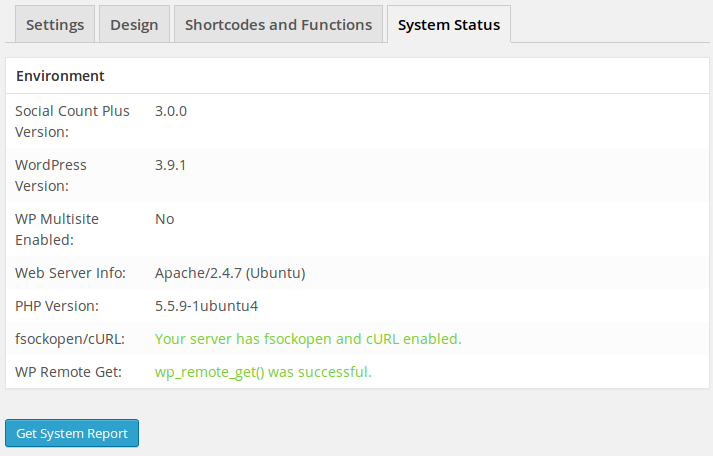
Task: Select the 3.9.1 WordPress version value
Action: (x=170, y=165)
